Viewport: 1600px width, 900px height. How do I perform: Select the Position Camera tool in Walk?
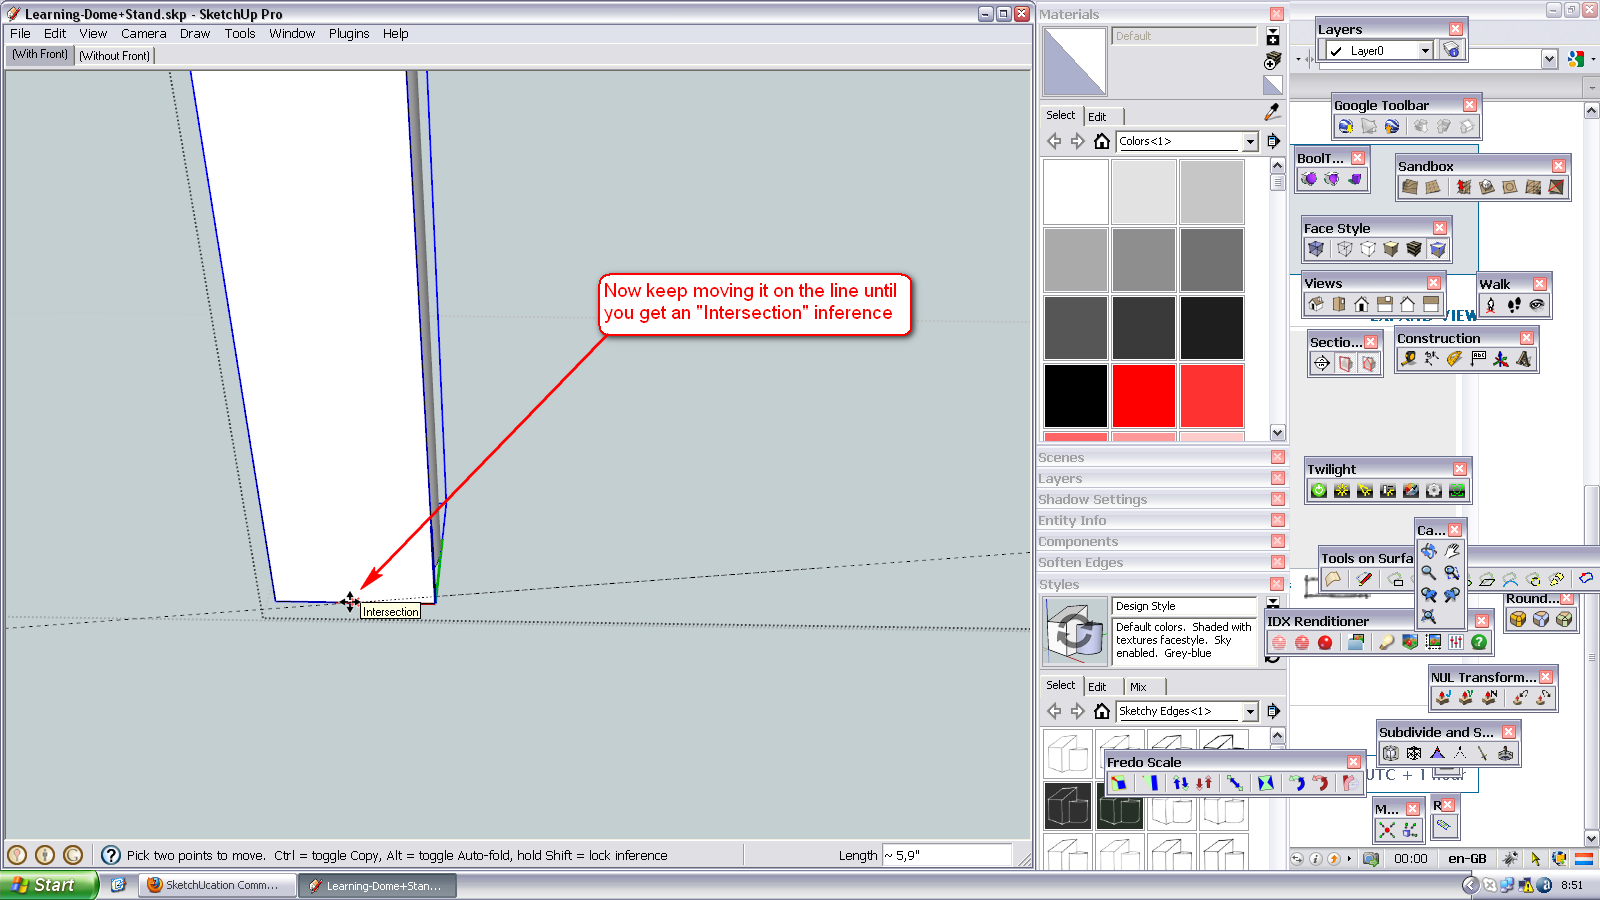1491,305
